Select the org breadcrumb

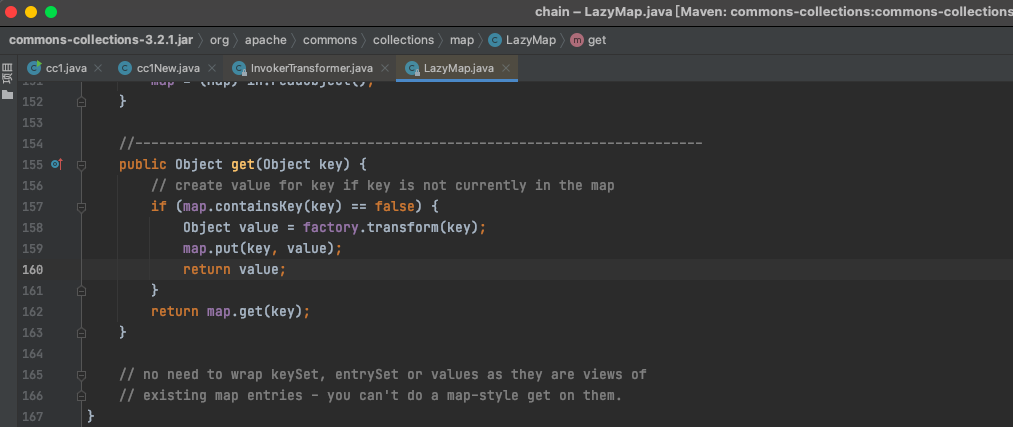(220, 40)
